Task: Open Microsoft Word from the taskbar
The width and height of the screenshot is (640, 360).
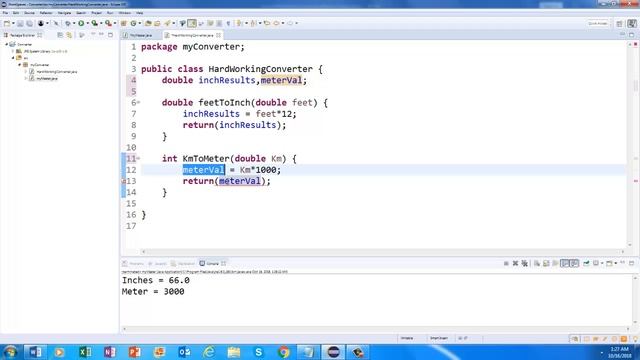Action: coord(35,352)
